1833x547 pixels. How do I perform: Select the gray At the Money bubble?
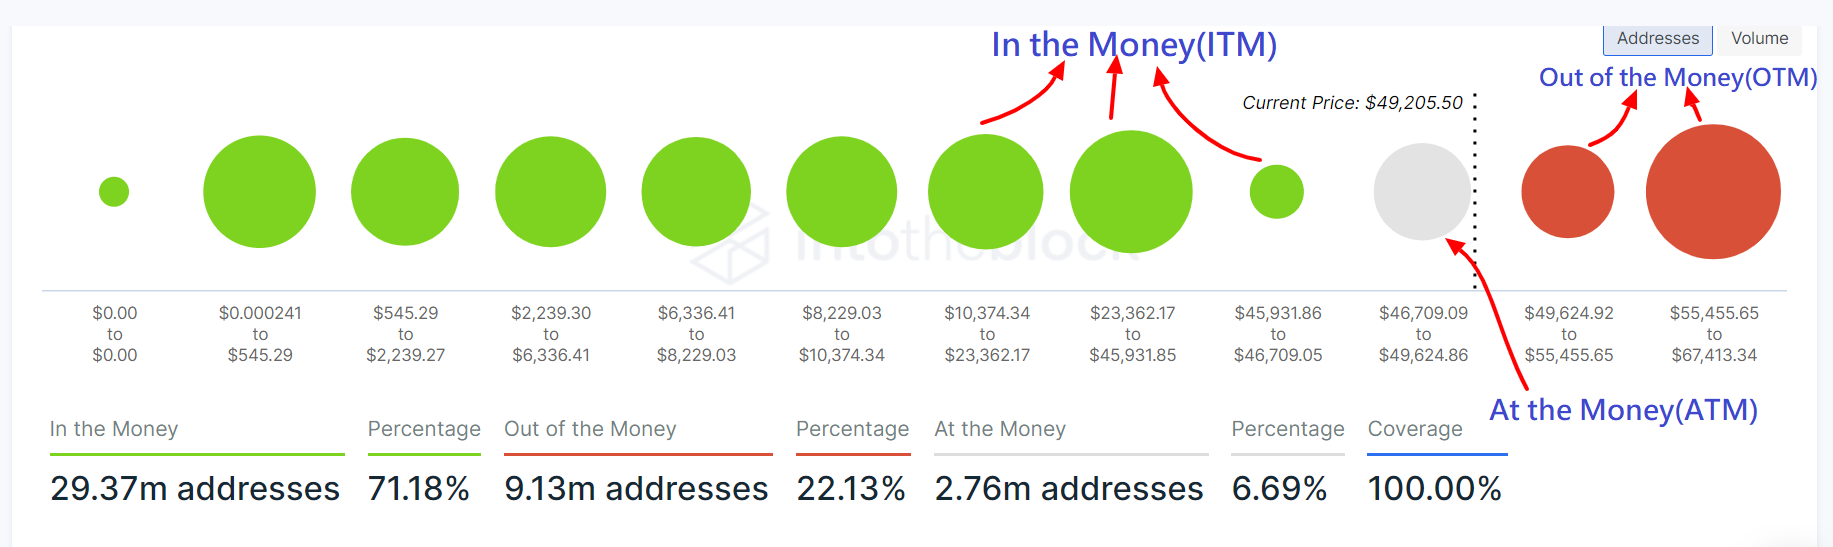click(x=1422, y=192)
